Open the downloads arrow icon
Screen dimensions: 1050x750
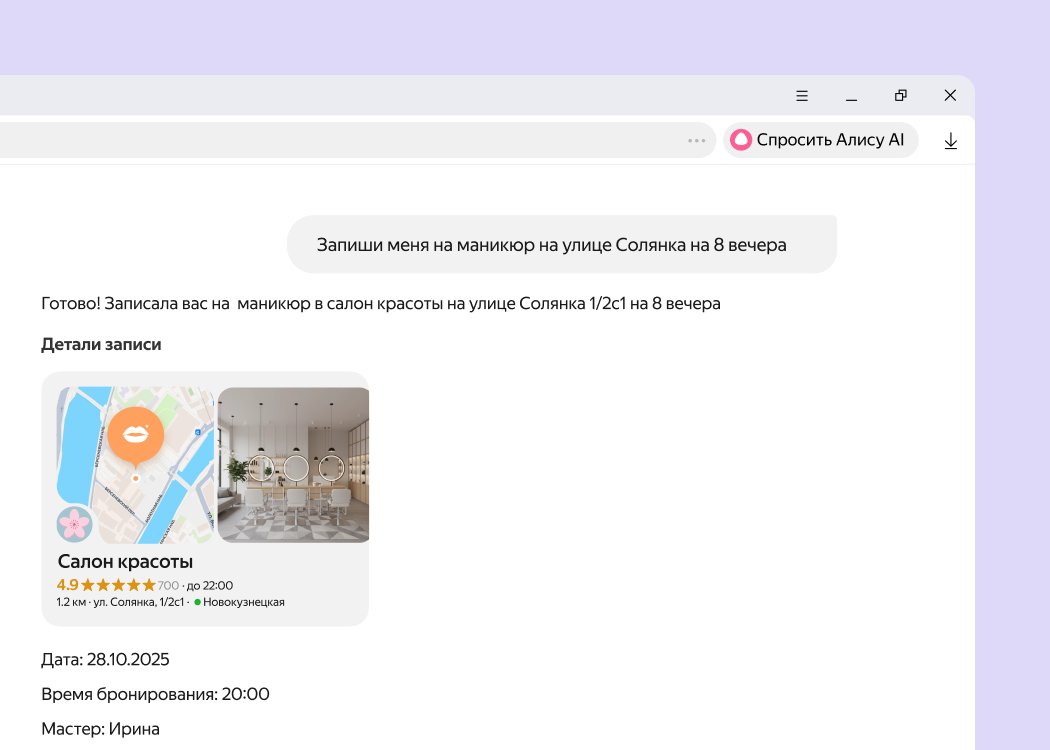pyautogui.click(x=950, y=141)
